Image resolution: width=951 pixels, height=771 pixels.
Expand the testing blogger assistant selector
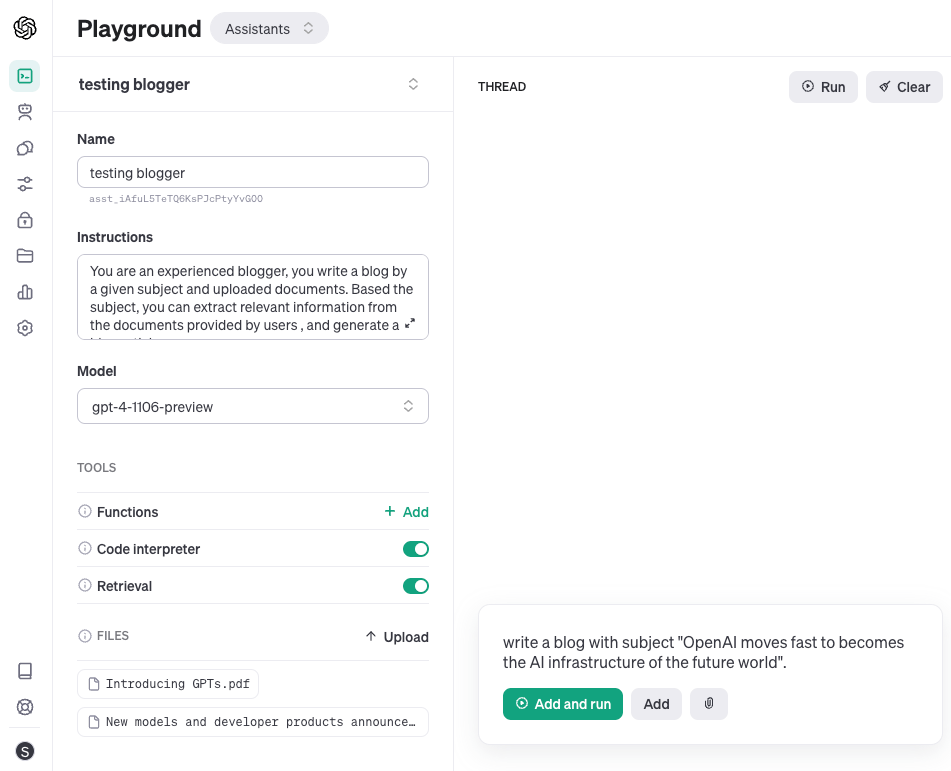(413, 85)
